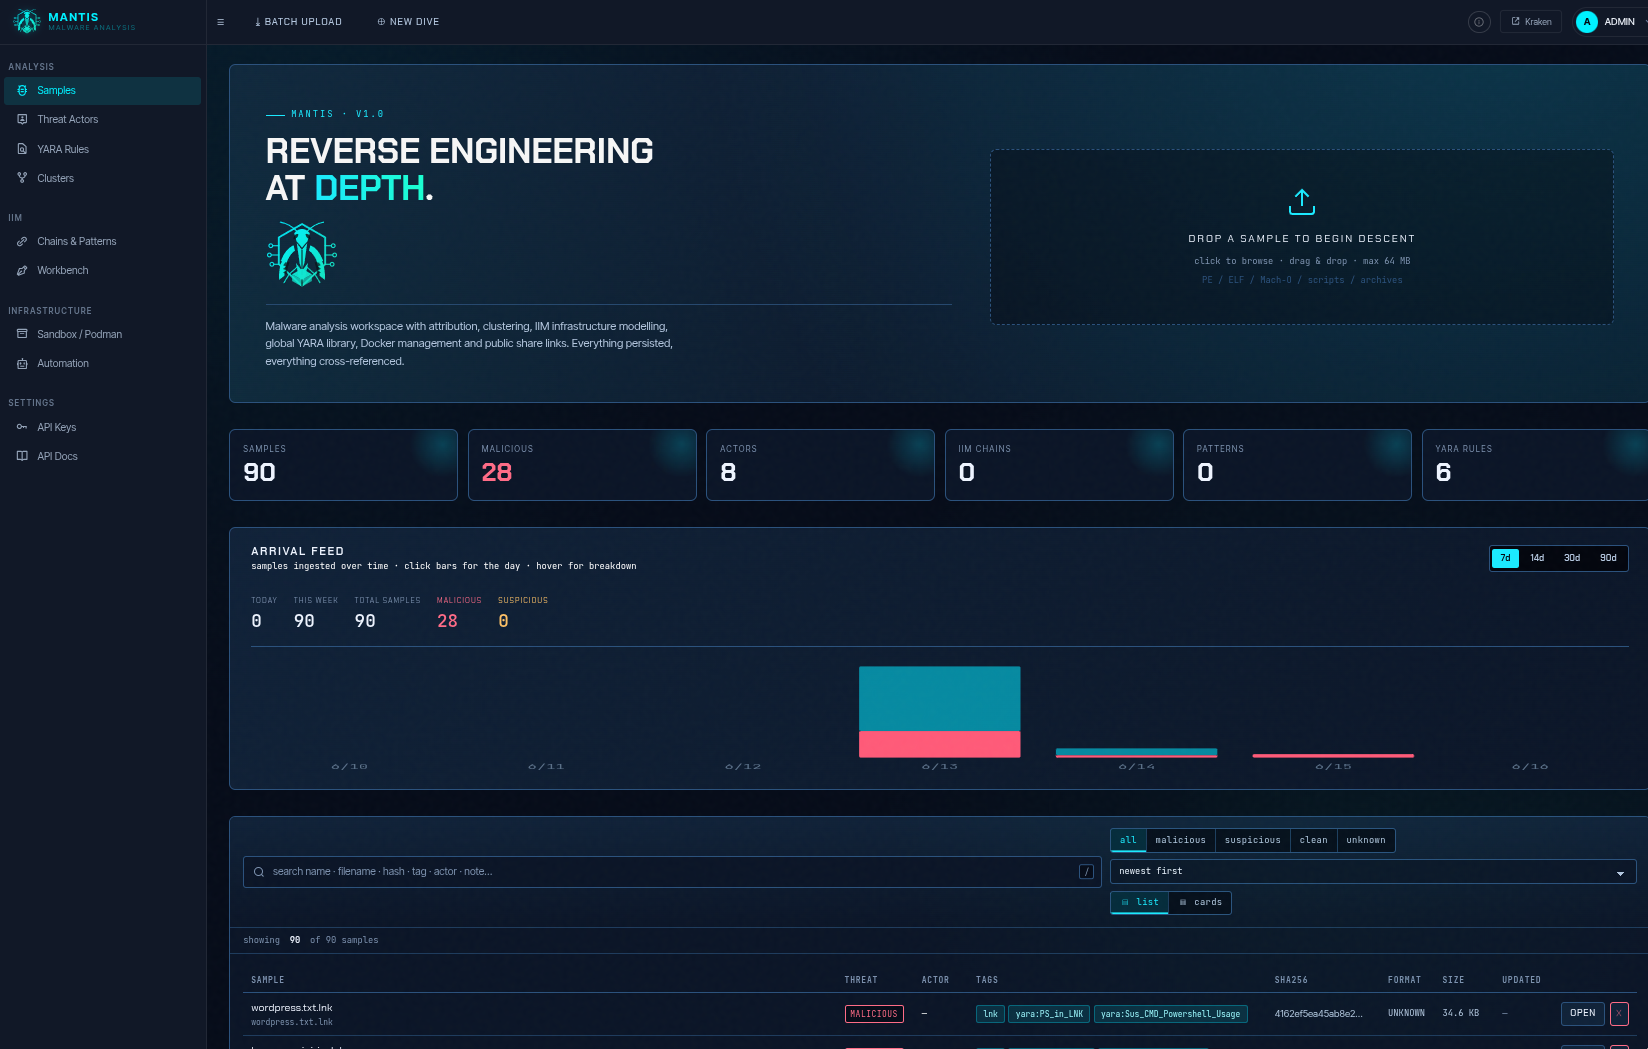Screen dimensions: 1648x1049
Task: Click the API Docs book icon
Action: [x=22, y=456]
